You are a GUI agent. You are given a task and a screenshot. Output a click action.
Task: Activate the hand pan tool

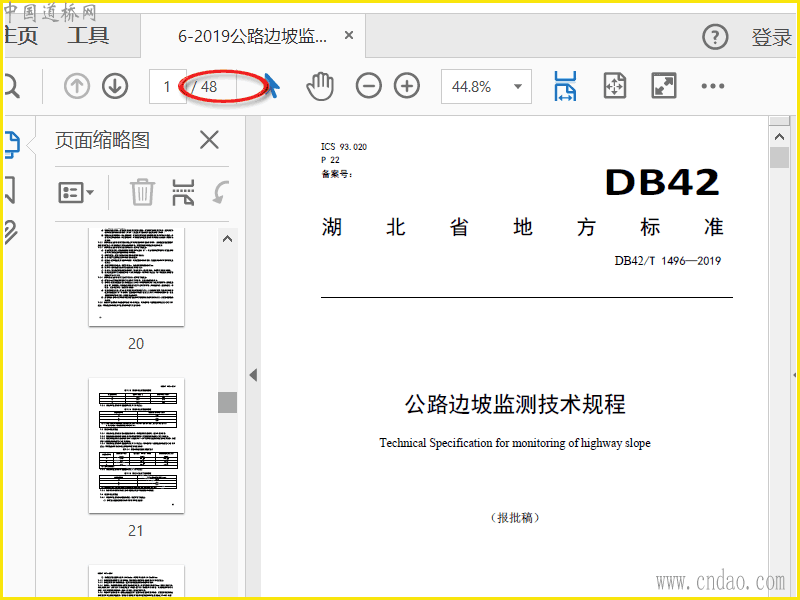[320, 86]
